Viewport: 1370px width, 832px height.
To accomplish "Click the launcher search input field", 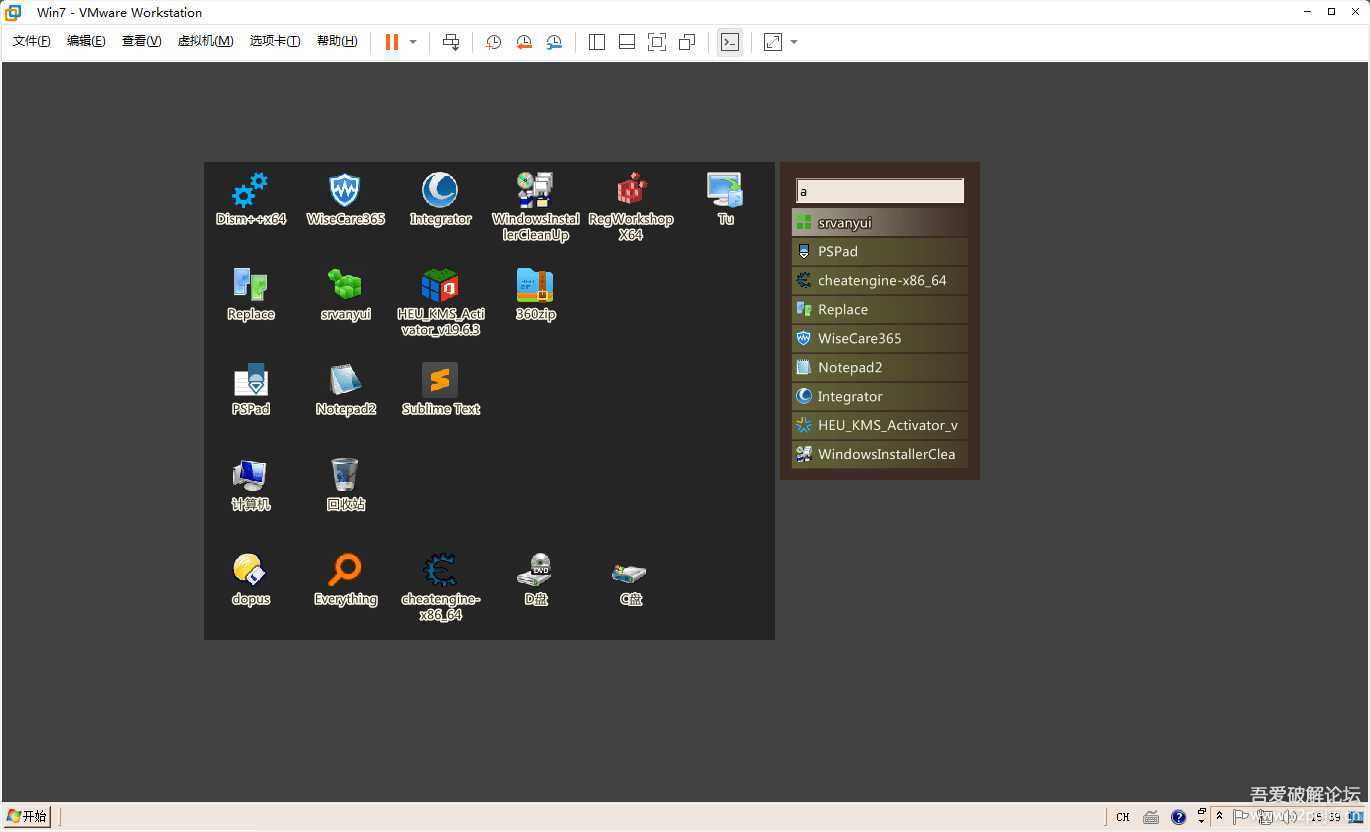I will pyautogui.click(x=880, y=191).
